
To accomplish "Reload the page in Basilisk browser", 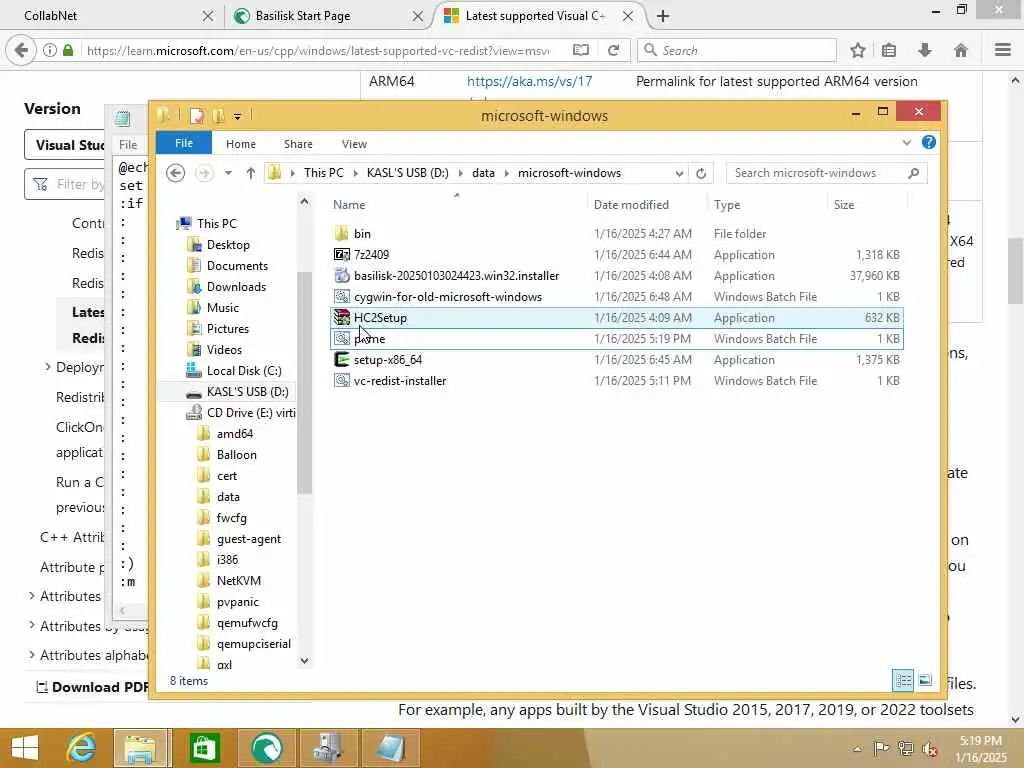I will point(613,50).
